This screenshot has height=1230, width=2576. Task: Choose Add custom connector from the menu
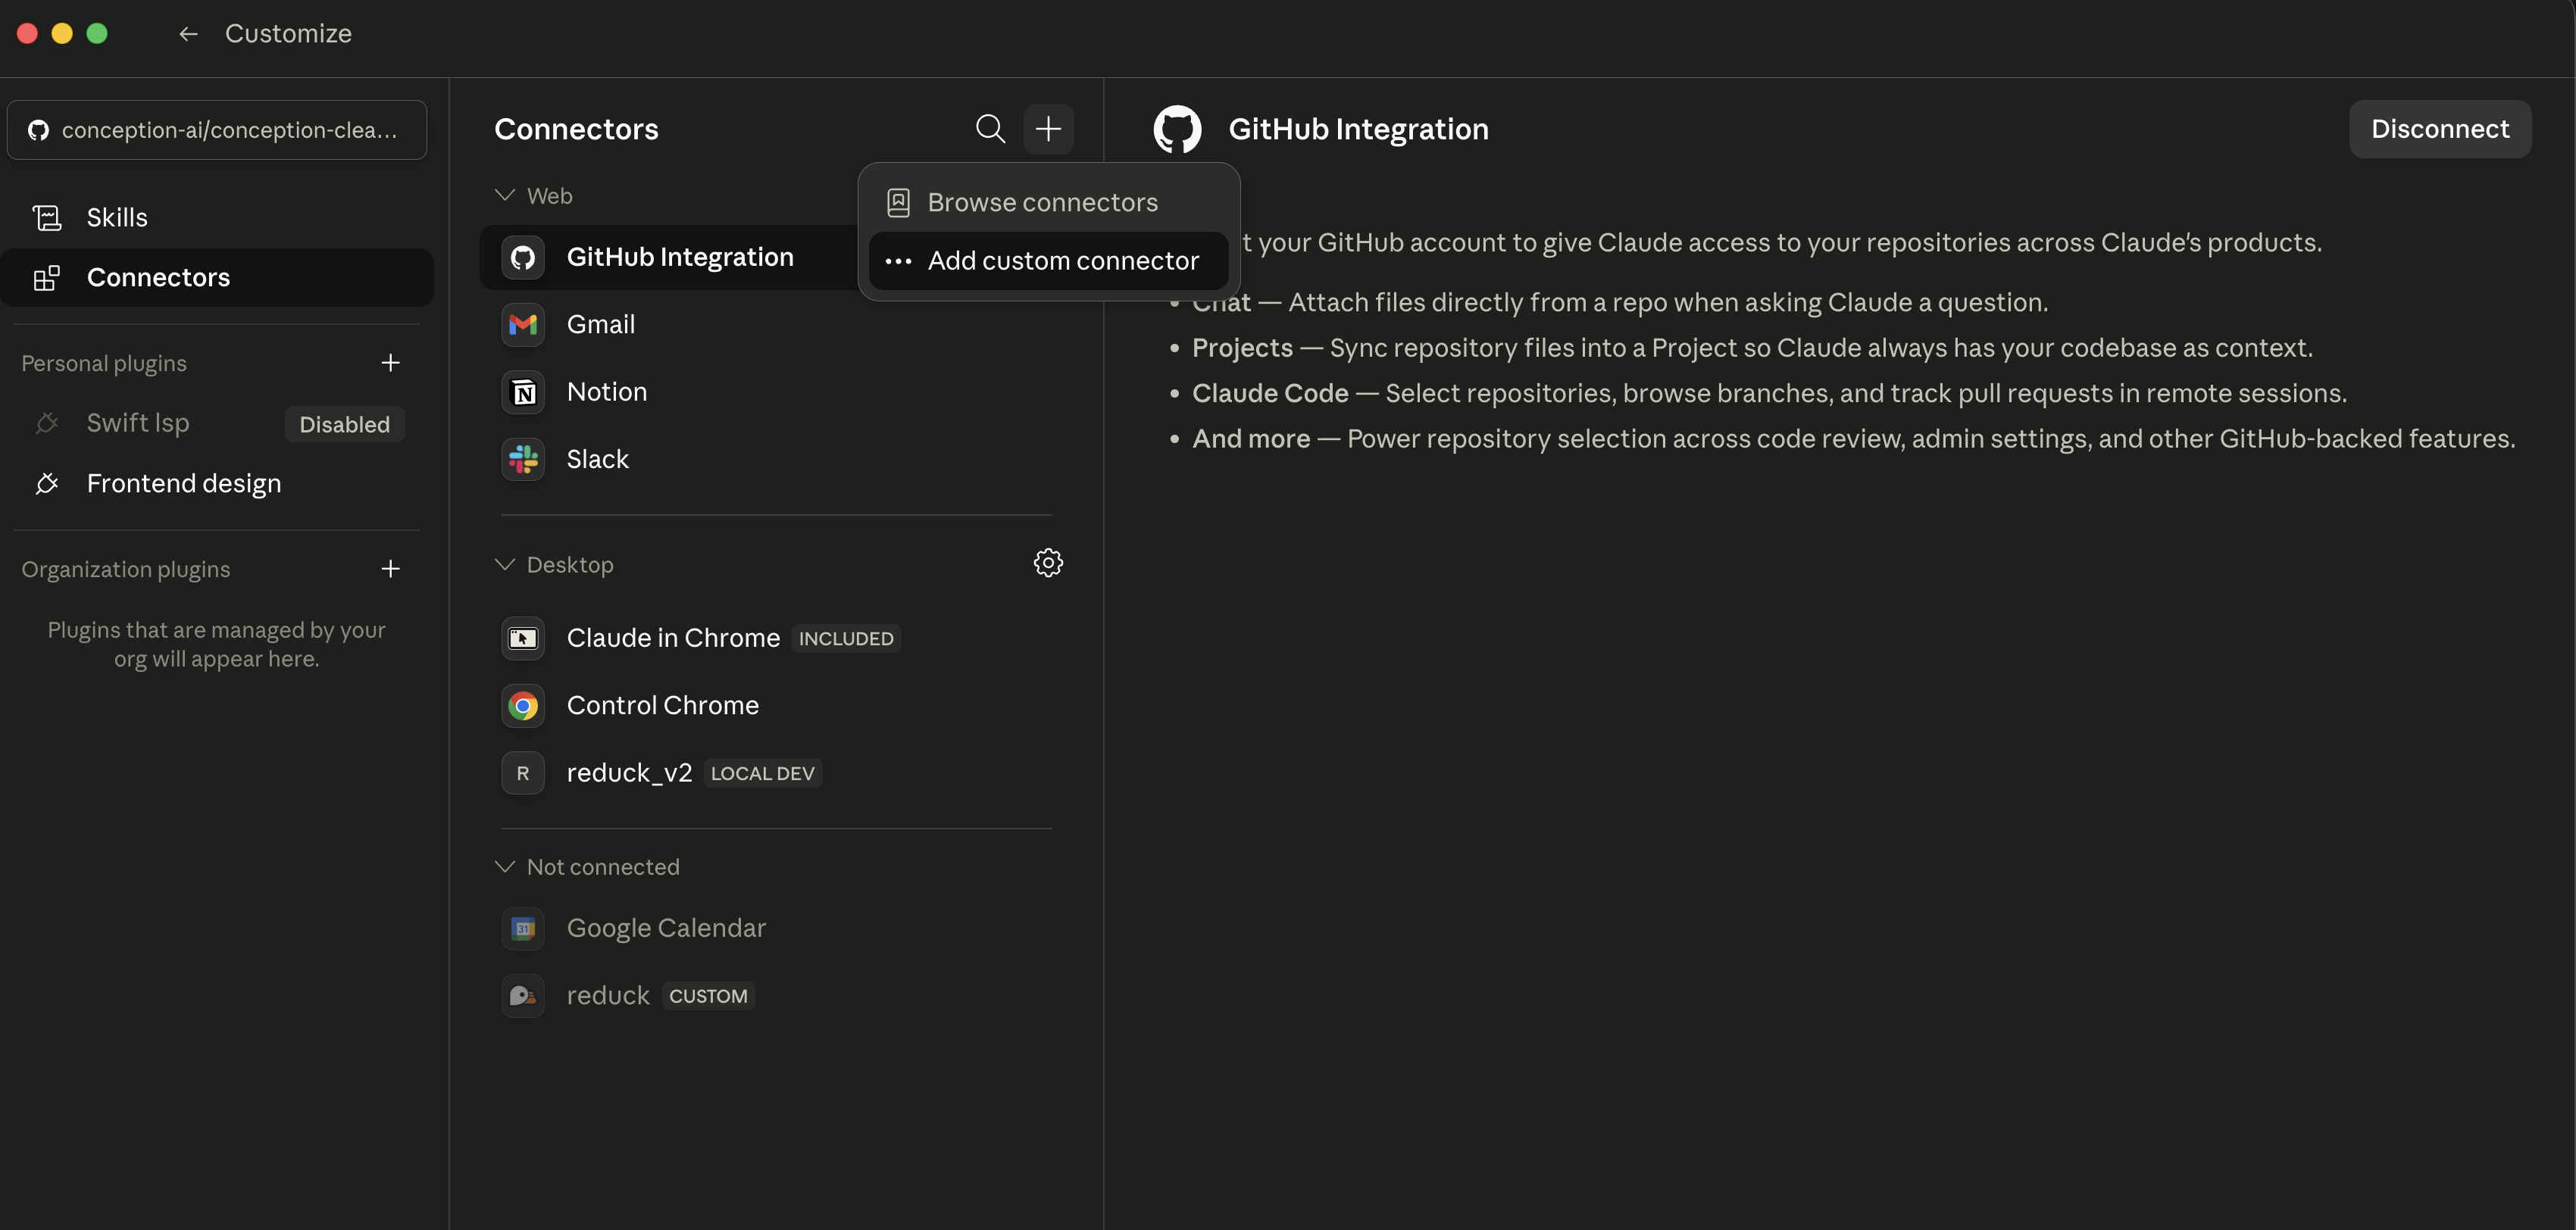point(1048,261)
